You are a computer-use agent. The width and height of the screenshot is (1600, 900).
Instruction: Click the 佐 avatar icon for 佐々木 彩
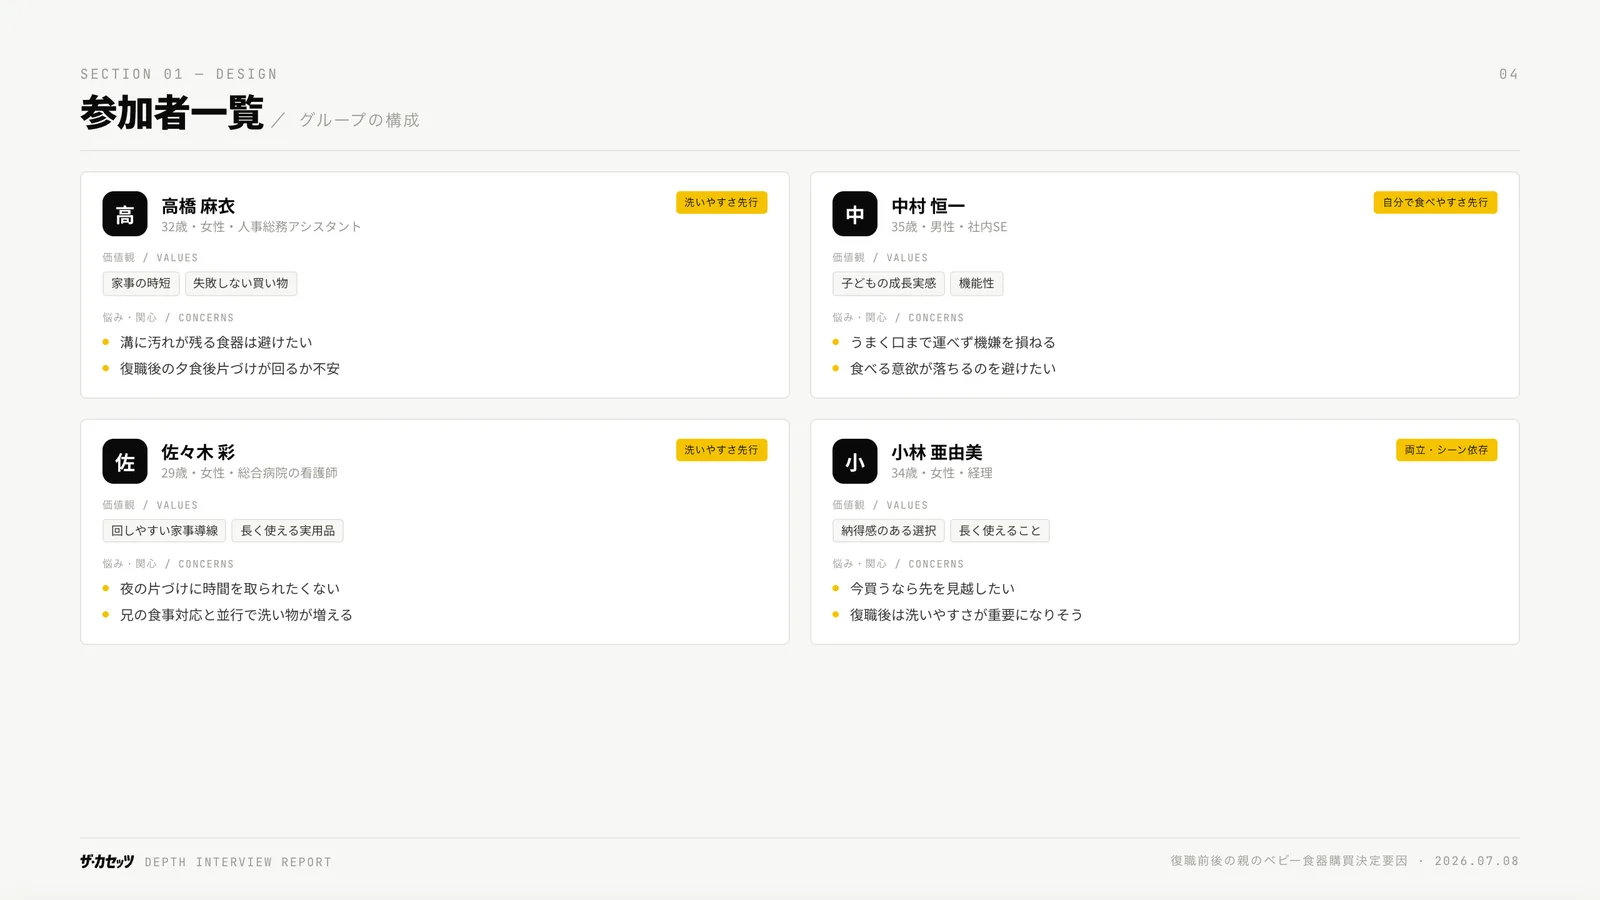[125, 461]
